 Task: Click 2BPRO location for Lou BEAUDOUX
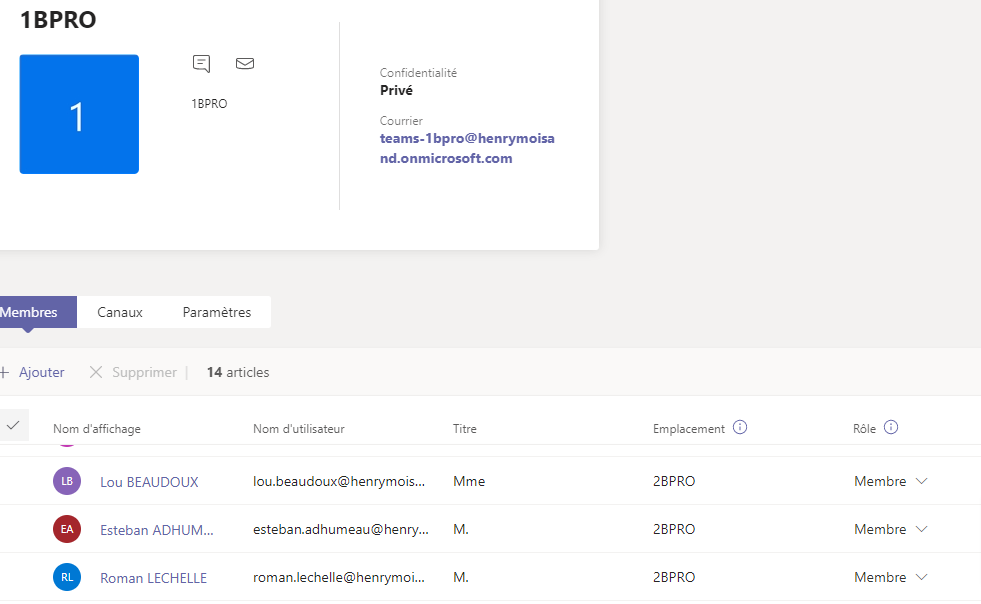674,481
